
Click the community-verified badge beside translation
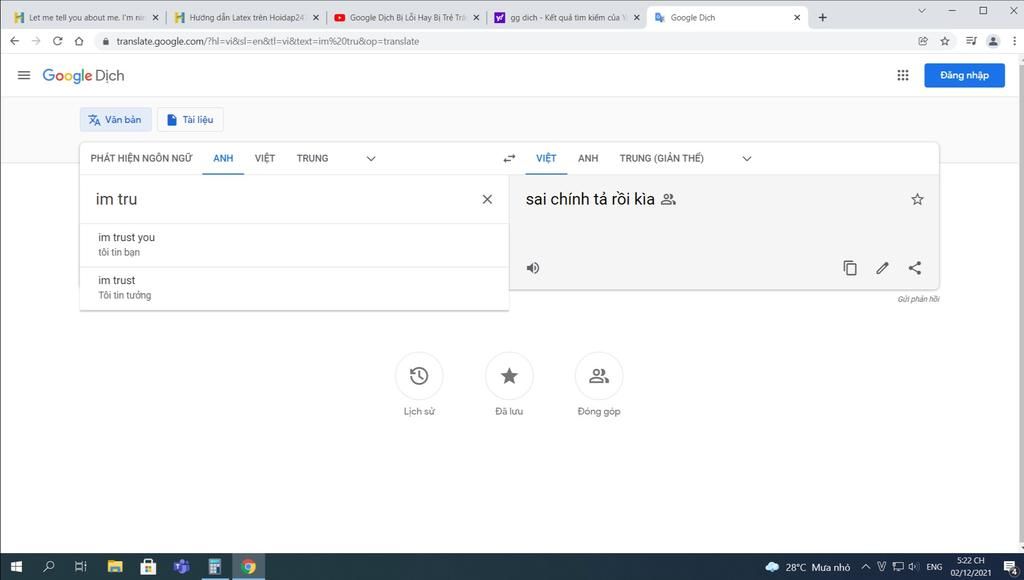[x=668, y=200]
